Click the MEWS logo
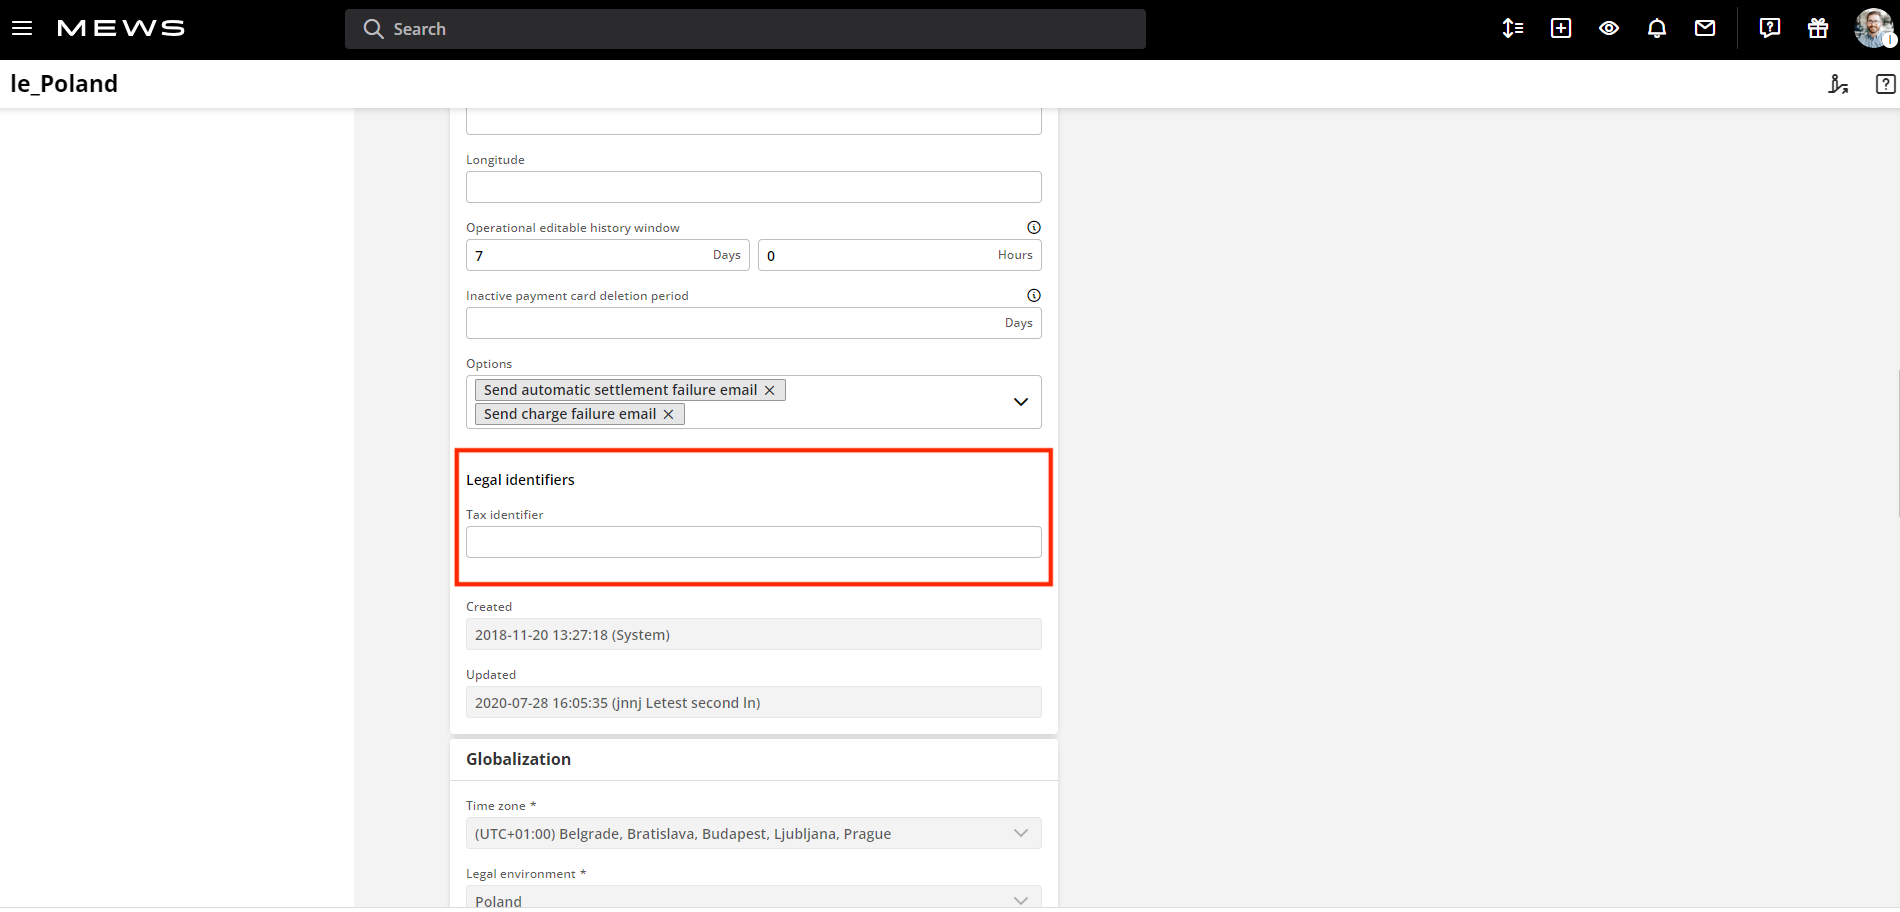This screenshot has height=912, width=1900. pyautogui.click(x=120, y=27)
